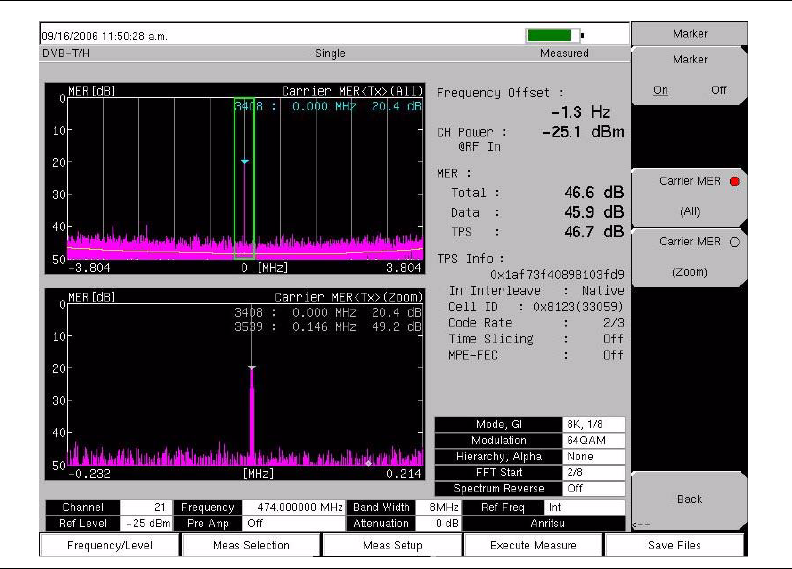Click the marker on the Zoom graph peak
This screenshot has width=792, height=569.
(251, 368)
